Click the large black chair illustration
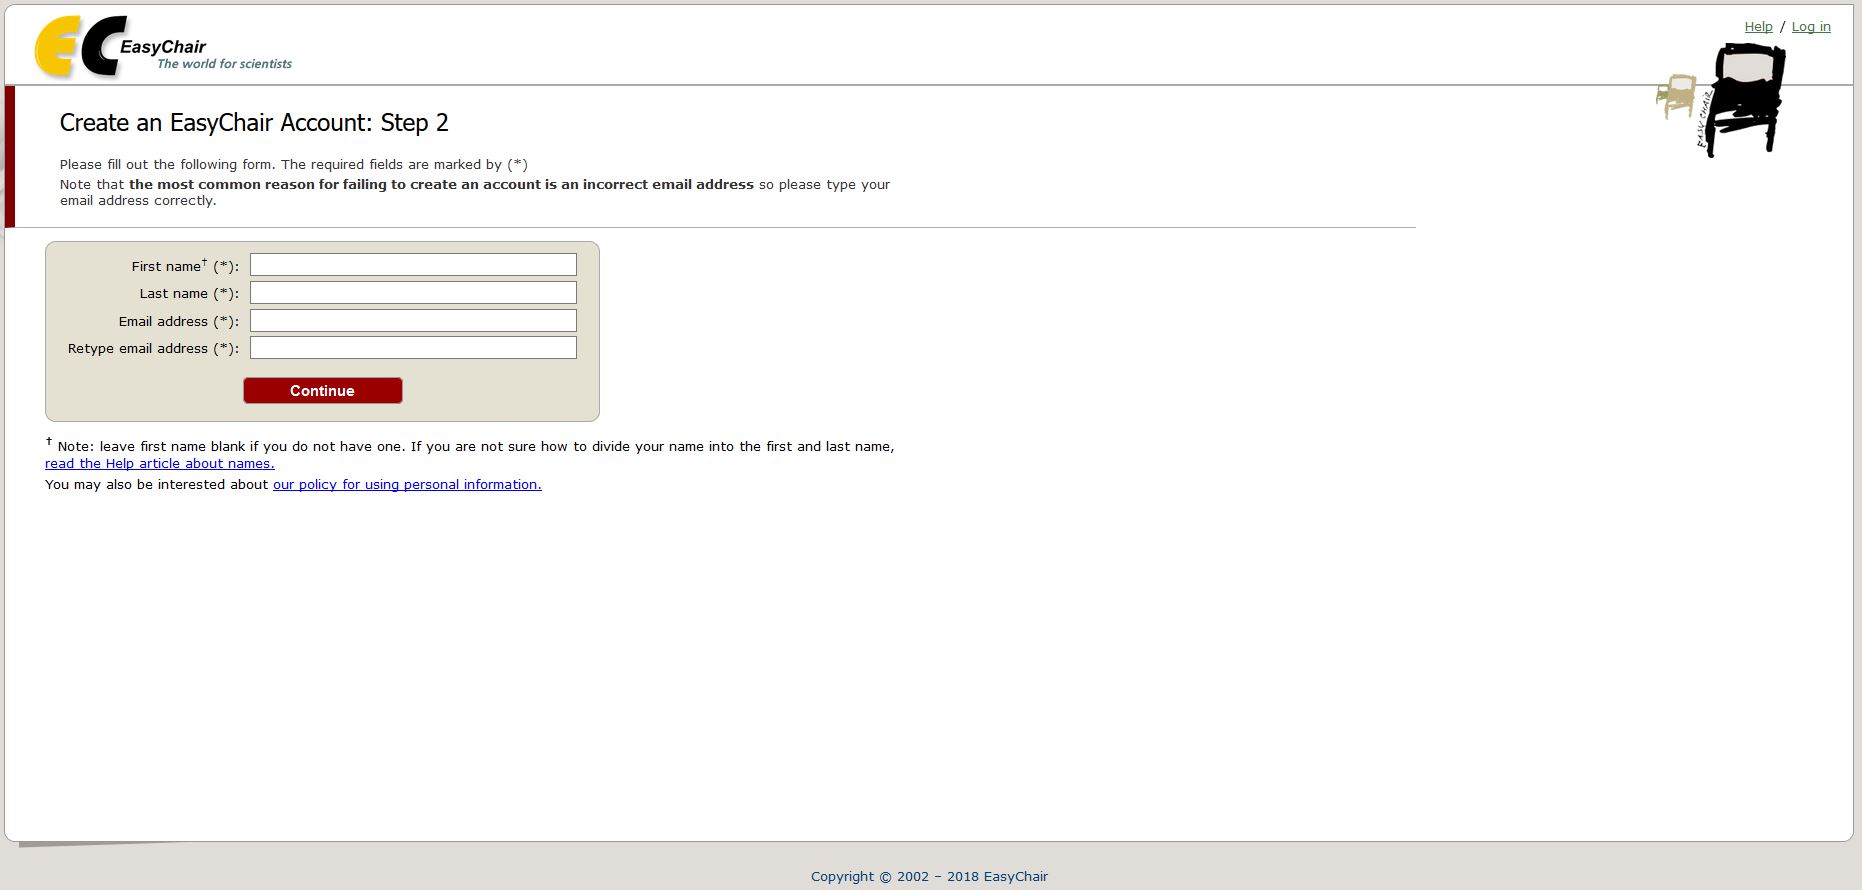The height and width of the screenshot is (890, 1862). click(x=1745, y=100)
